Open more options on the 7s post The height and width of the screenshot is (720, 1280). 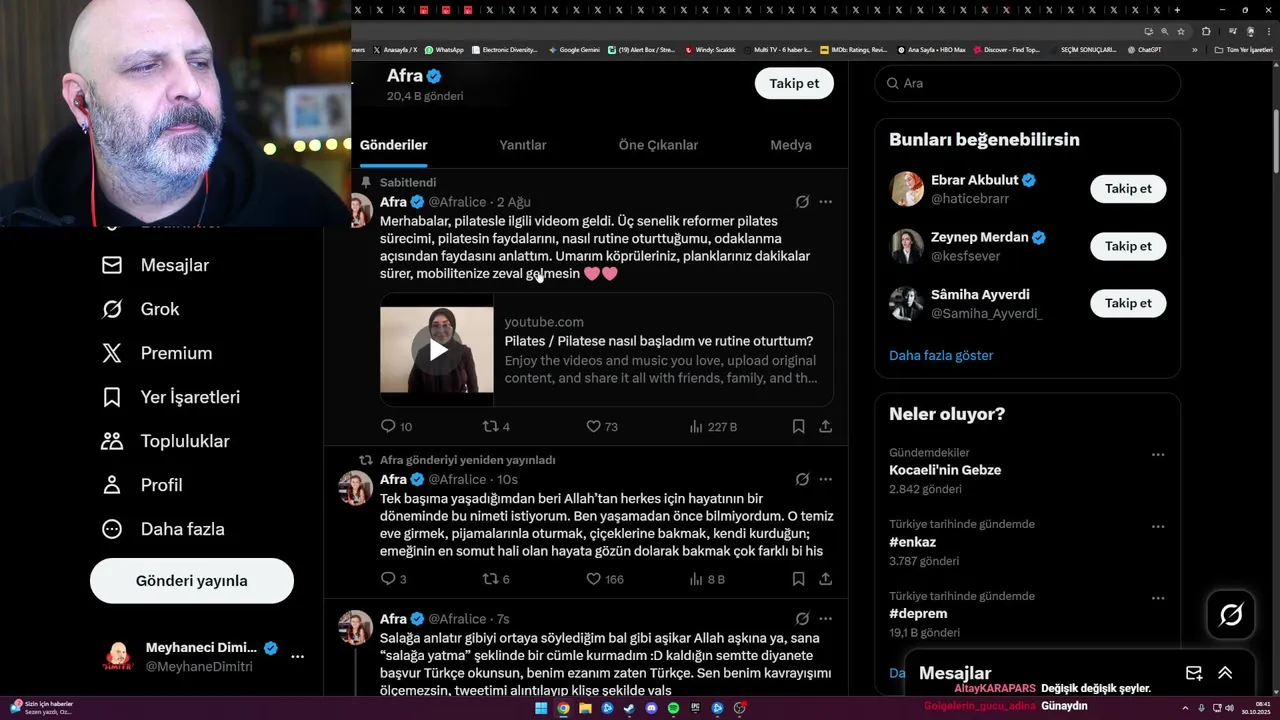pyautogui.click(x=825, y=619)
